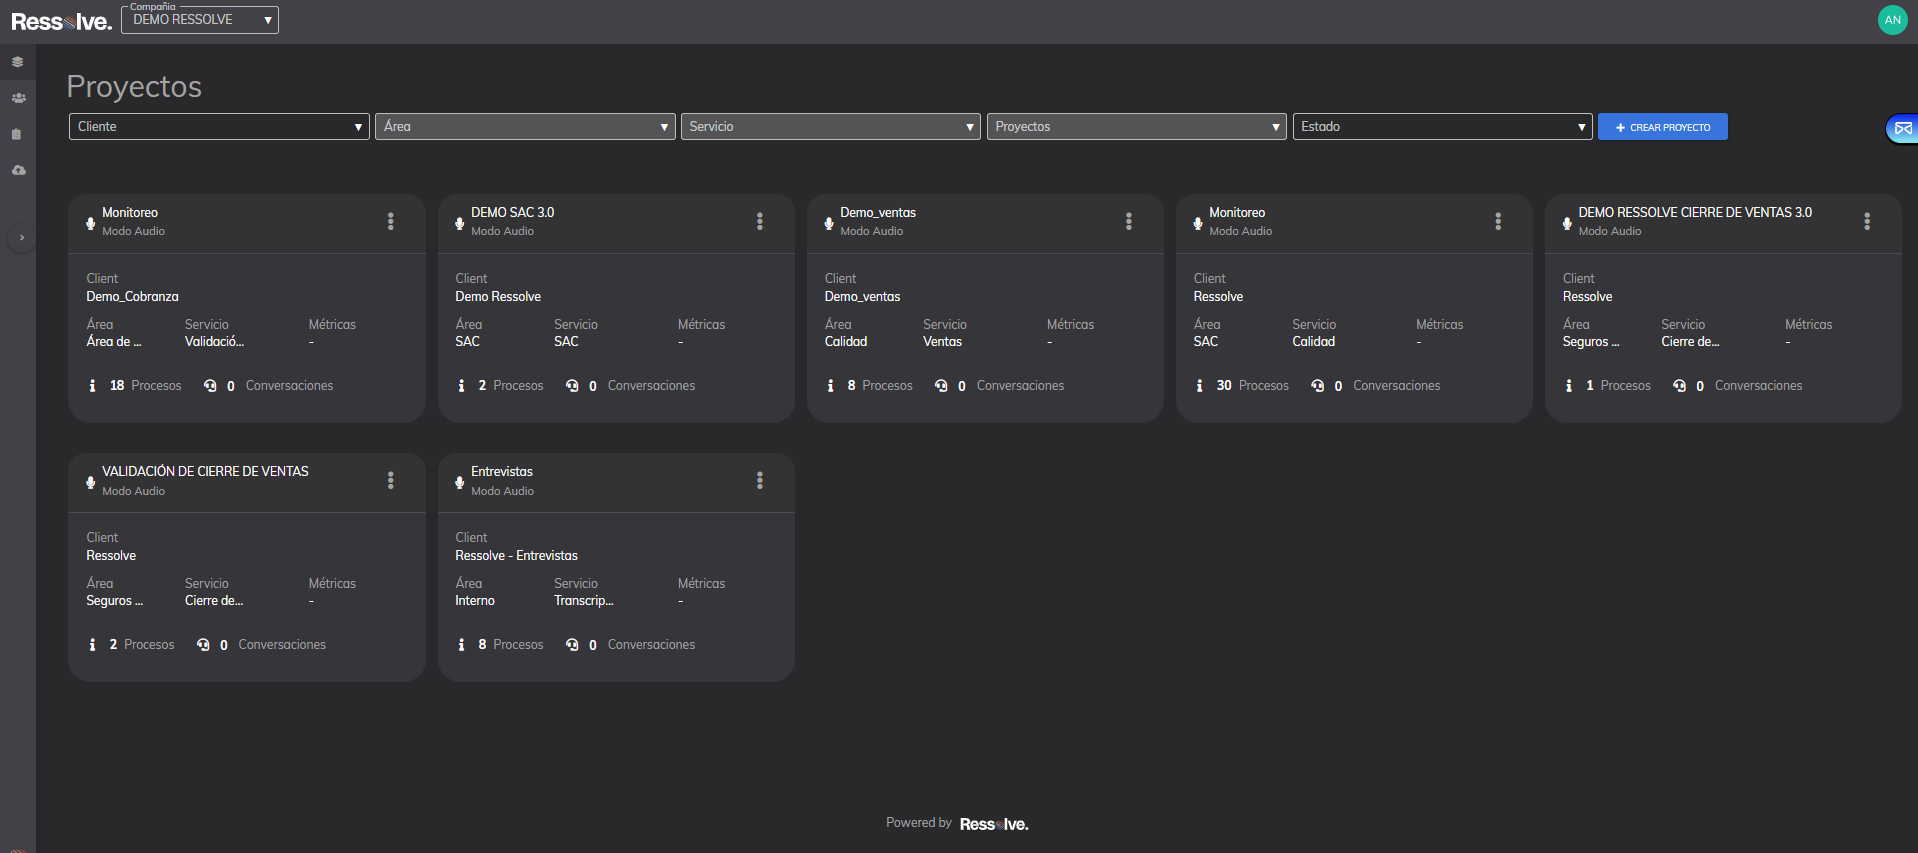Click Conversaciones on the Demo_ventas card

point(1020,386)
